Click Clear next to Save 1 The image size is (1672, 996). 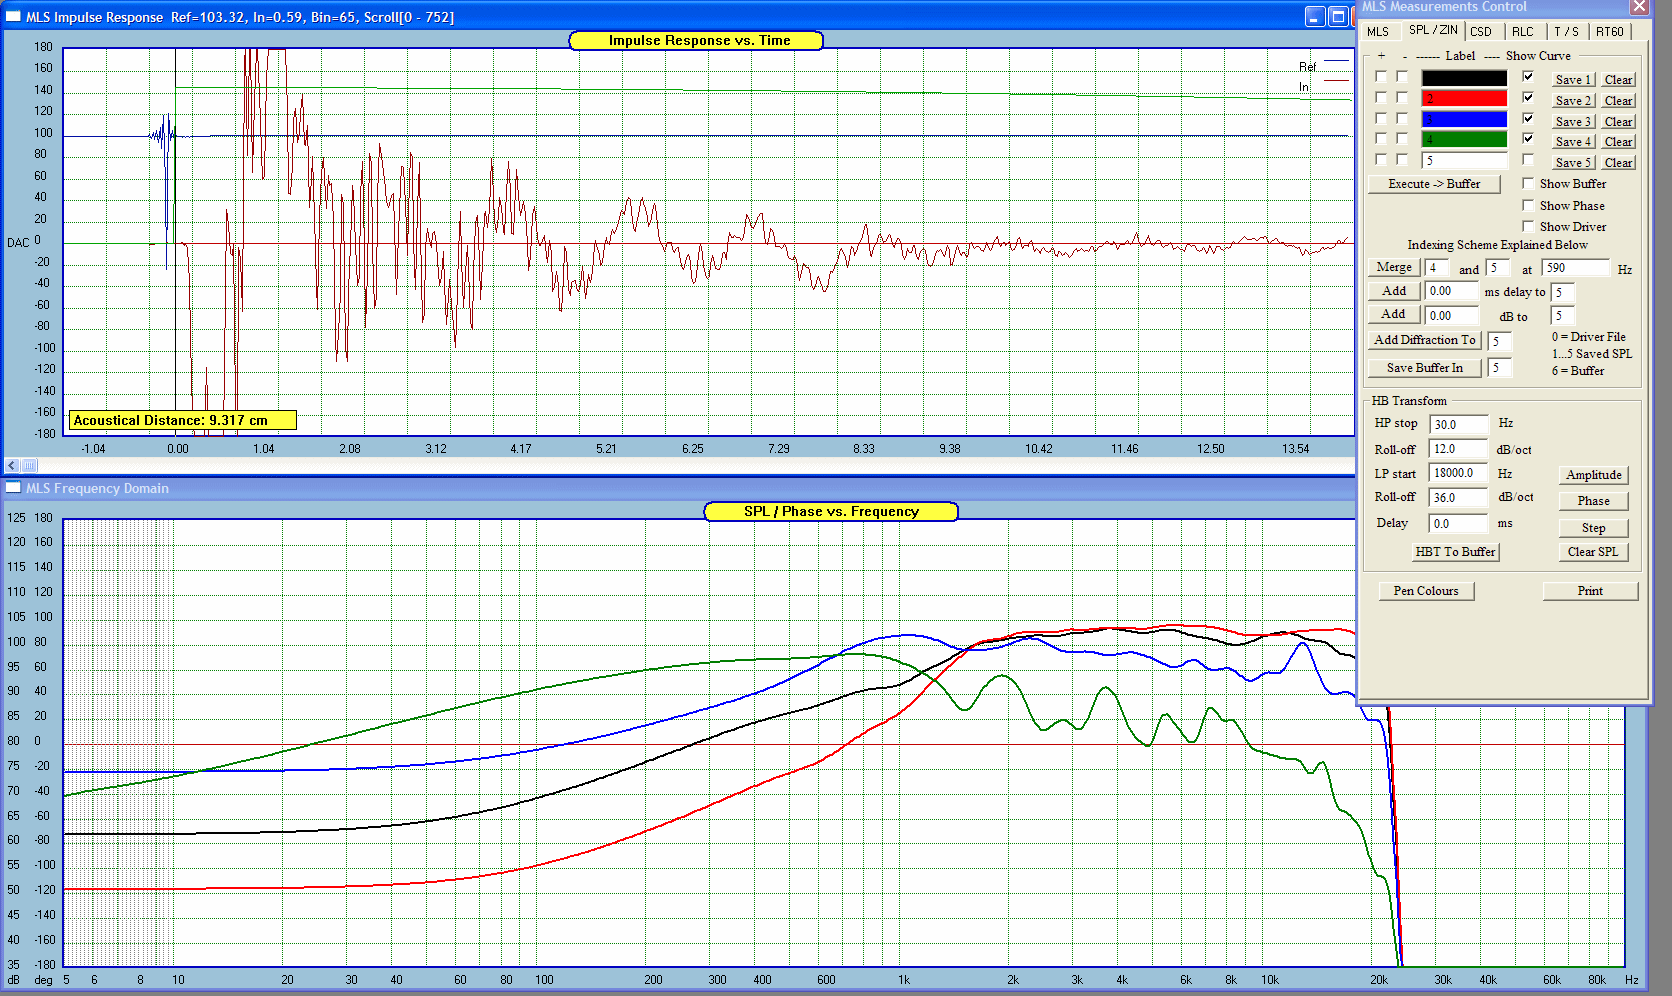1619,80
